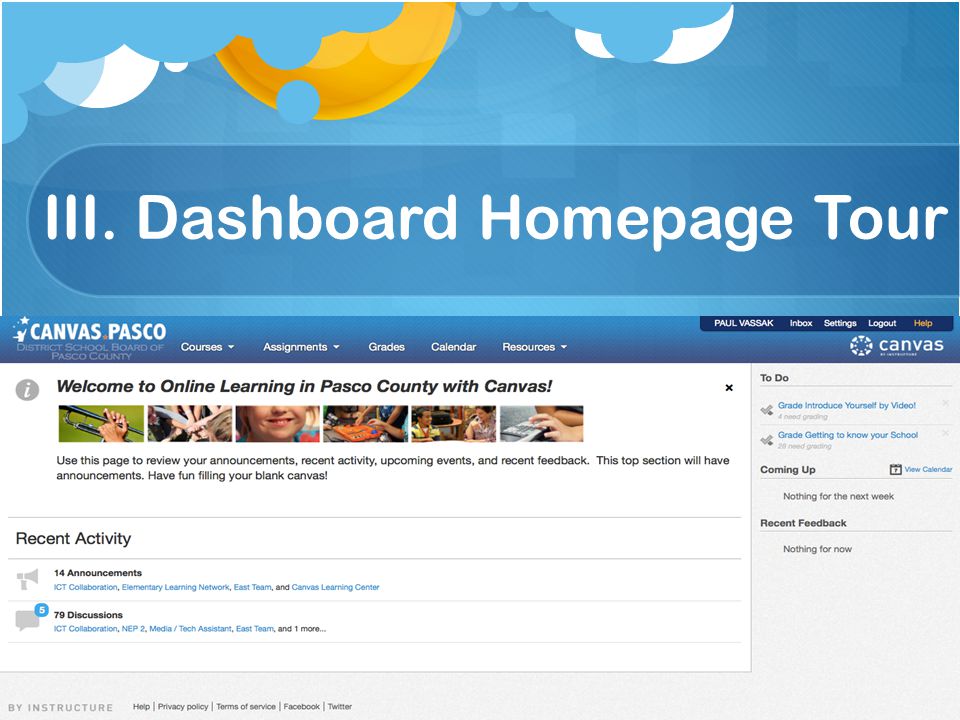Open the Twitter footer link

(x=340, y=707)
